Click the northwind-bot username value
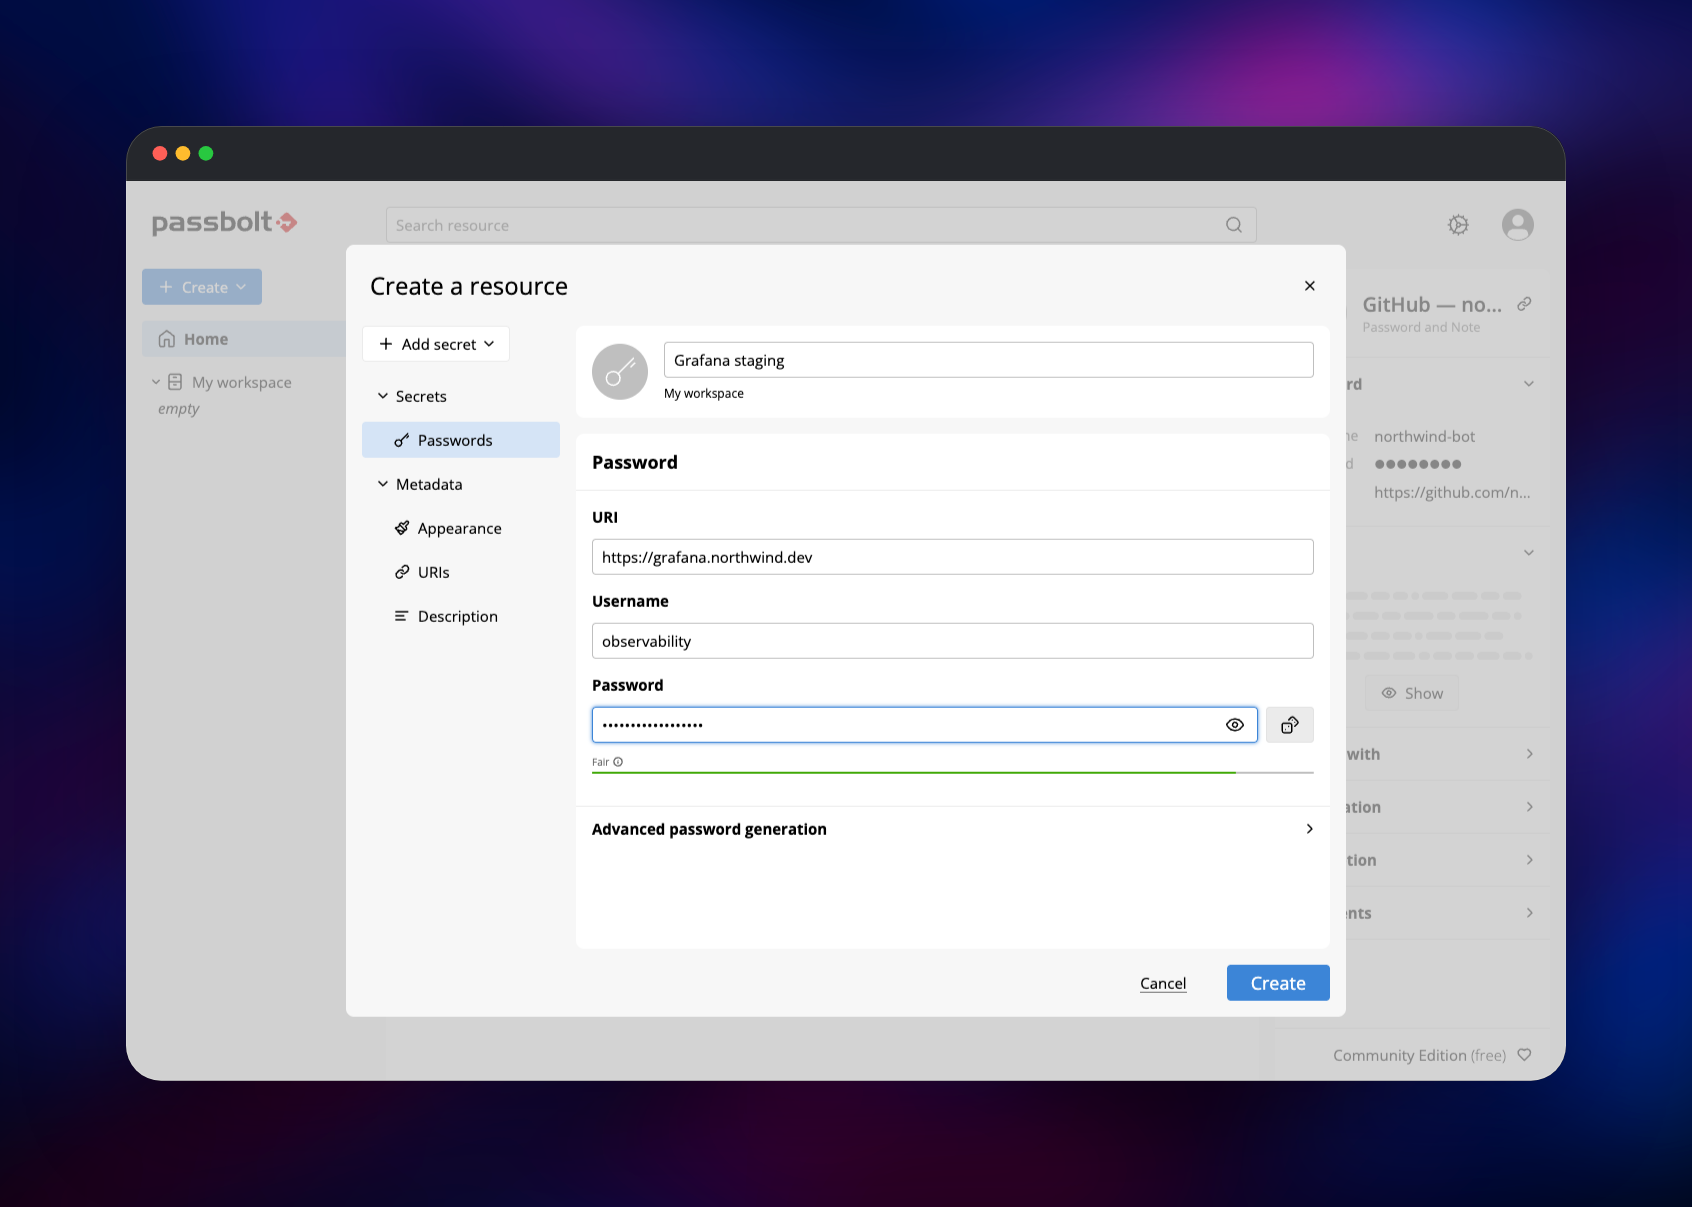 (x=1424, y=436)
